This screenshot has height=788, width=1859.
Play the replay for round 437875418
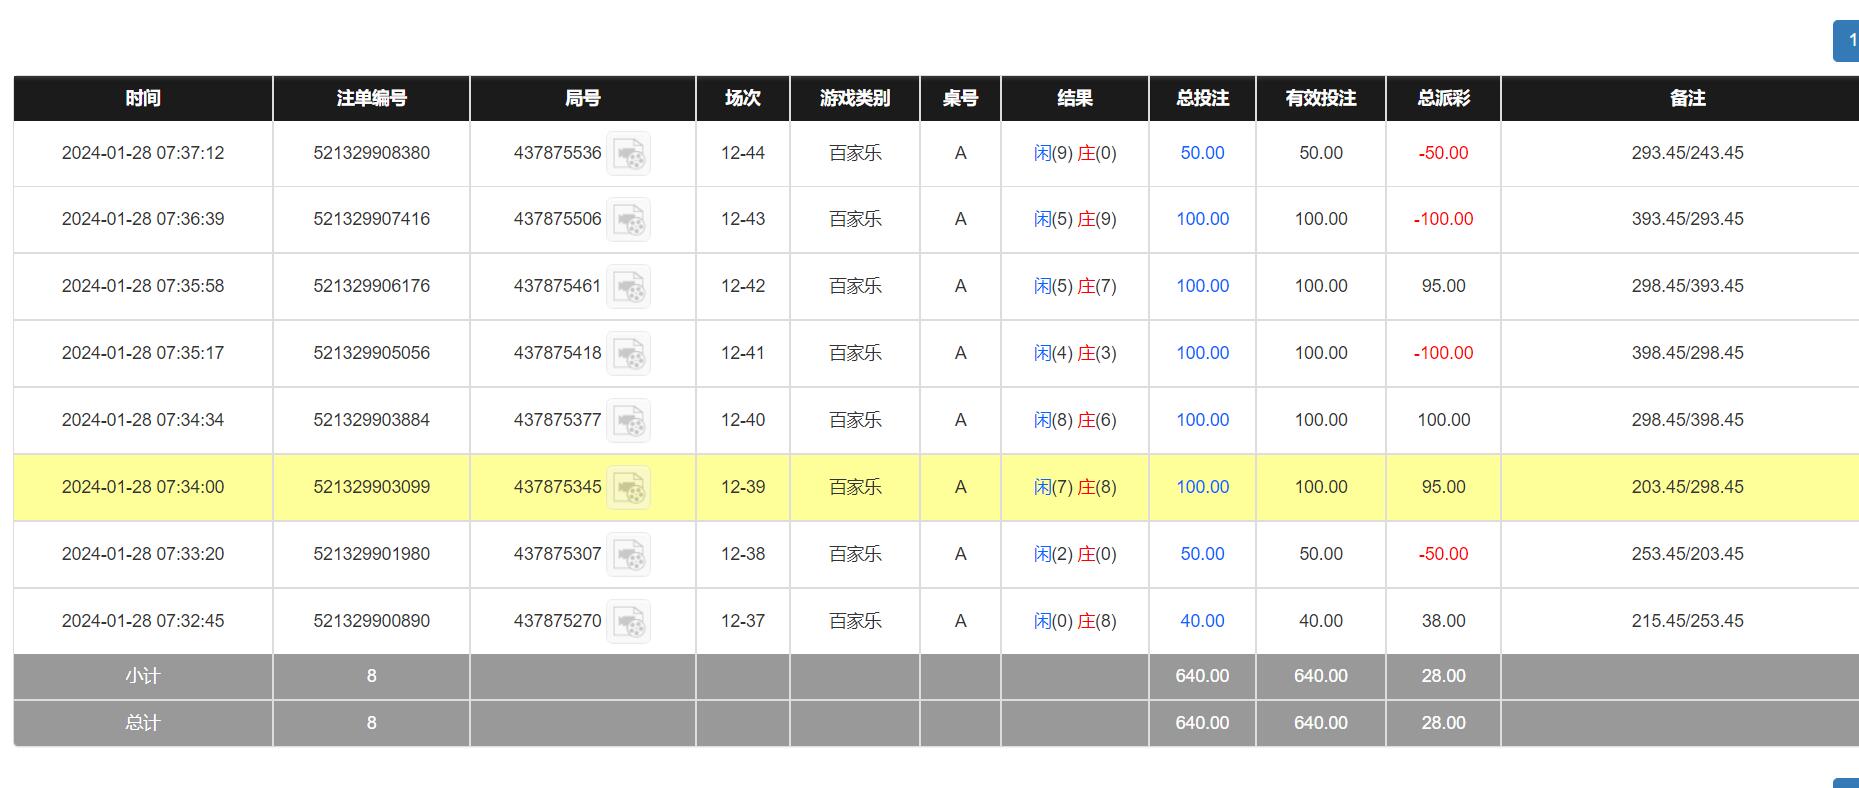[628, 354]
